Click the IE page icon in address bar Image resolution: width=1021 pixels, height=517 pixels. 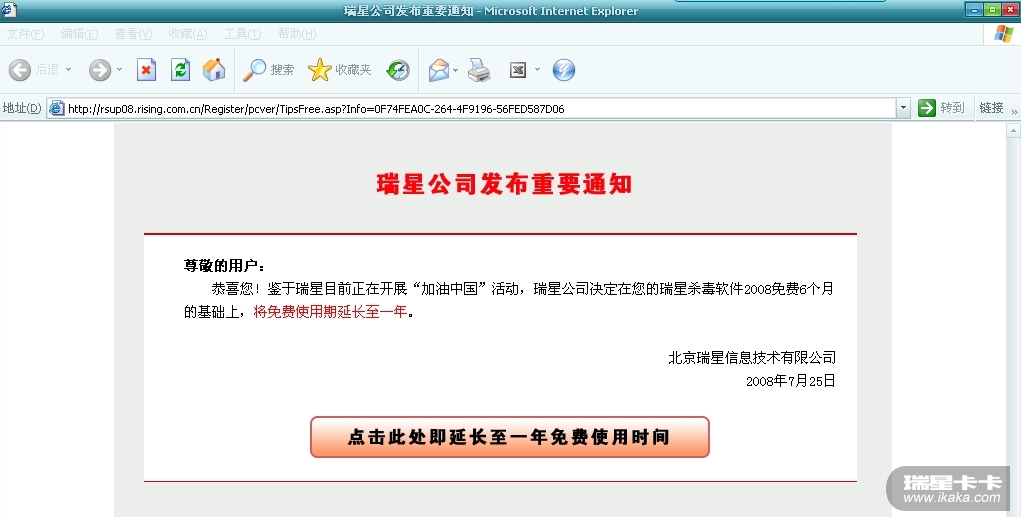pyautogui.click(x=57, y=108)
